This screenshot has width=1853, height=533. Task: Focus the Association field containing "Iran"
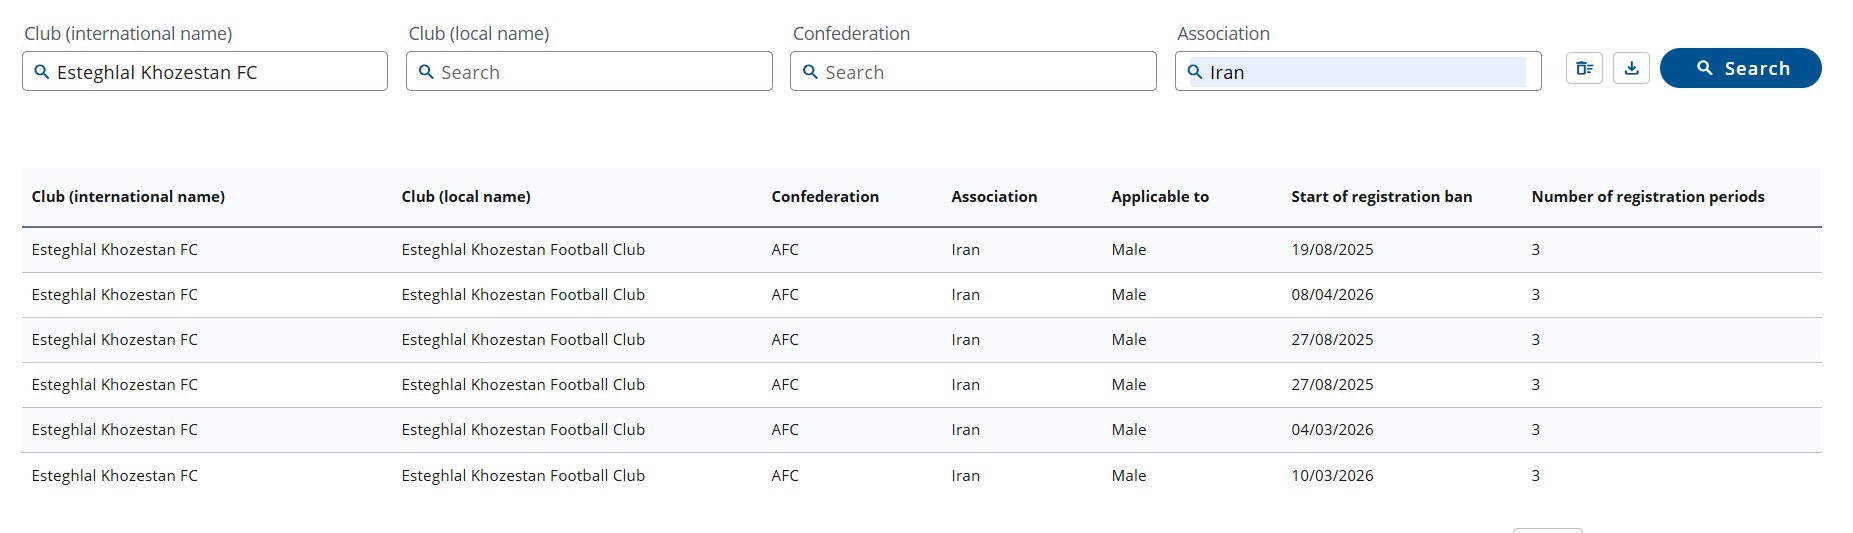[1365, 72]
